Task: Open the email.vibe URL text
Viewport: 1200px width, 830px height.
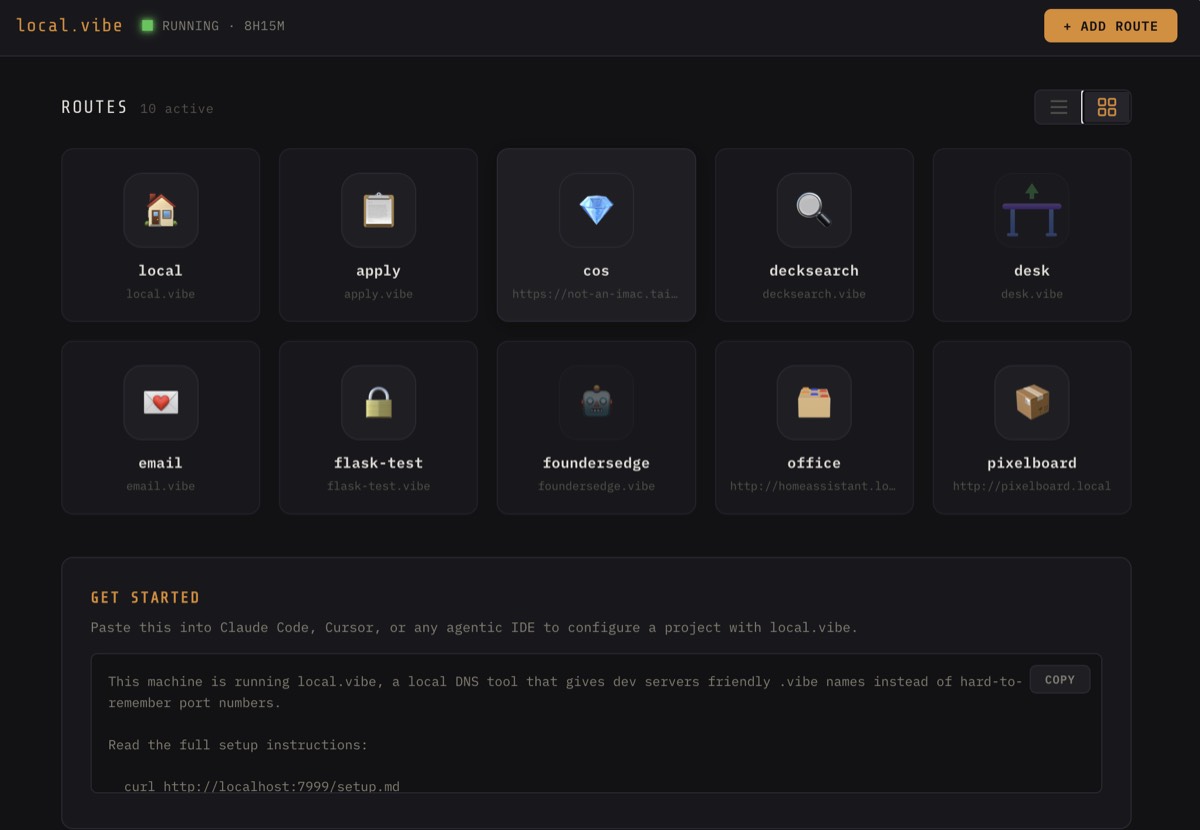Action: [x=160, y=486]
